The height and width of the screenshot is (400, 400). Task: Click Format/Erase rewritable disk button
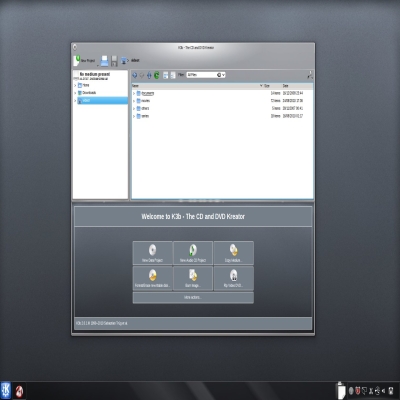(x=152, y=278)
